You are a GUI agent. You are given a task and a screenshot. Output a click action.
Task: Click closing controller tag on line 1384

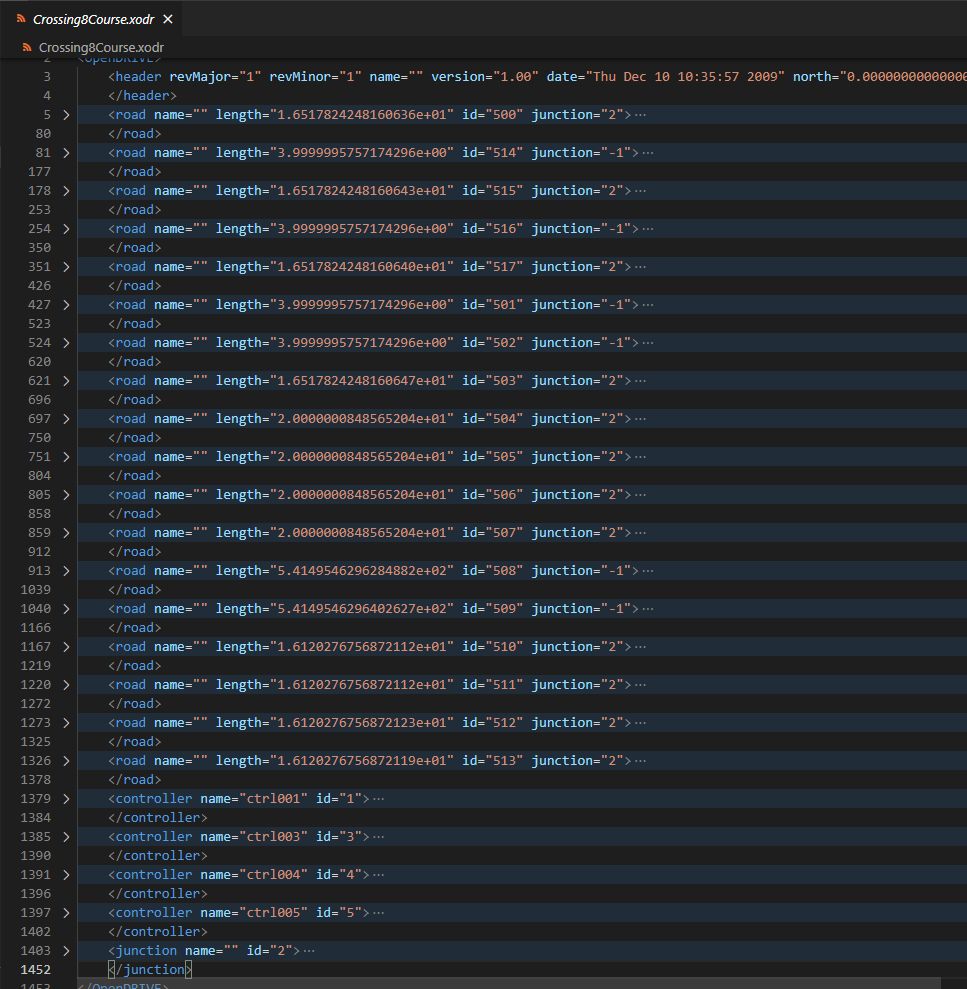158,817
